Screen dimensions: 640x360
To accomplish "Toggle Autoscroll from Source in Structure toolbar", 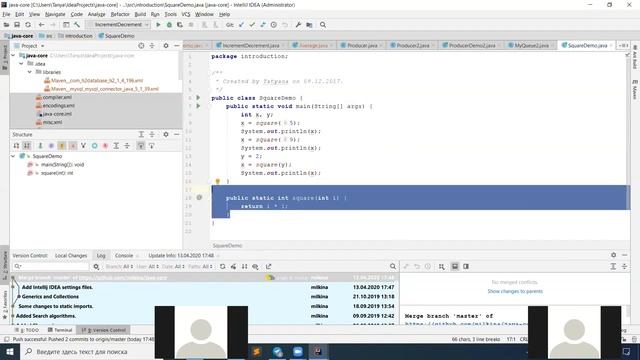I will point(151,146).
